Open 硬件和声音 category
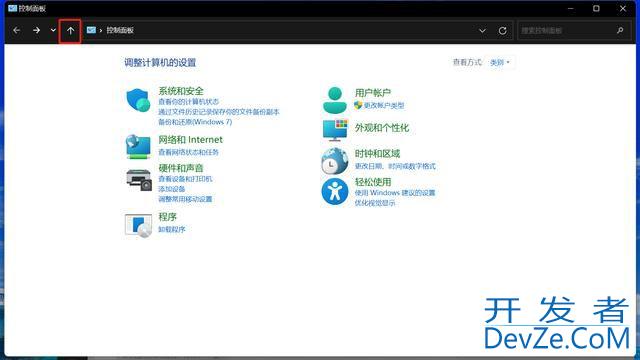The image size is (640, 360). (181, 168)
